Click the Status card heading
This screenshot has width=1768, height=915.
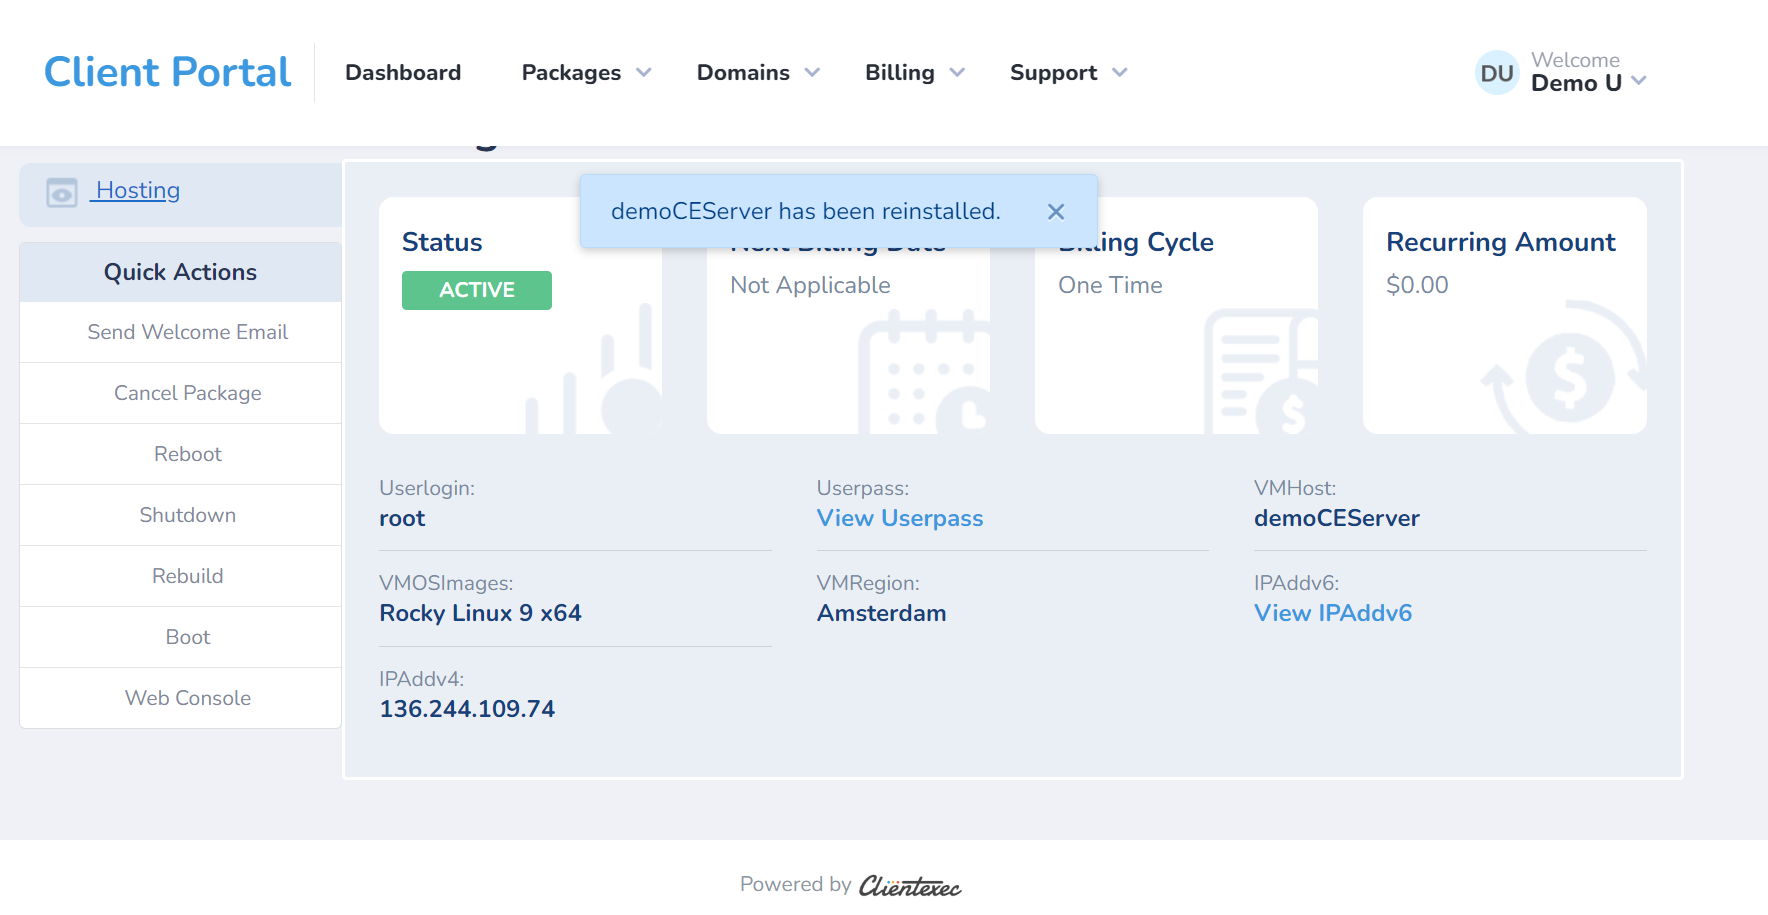point(442,242)
